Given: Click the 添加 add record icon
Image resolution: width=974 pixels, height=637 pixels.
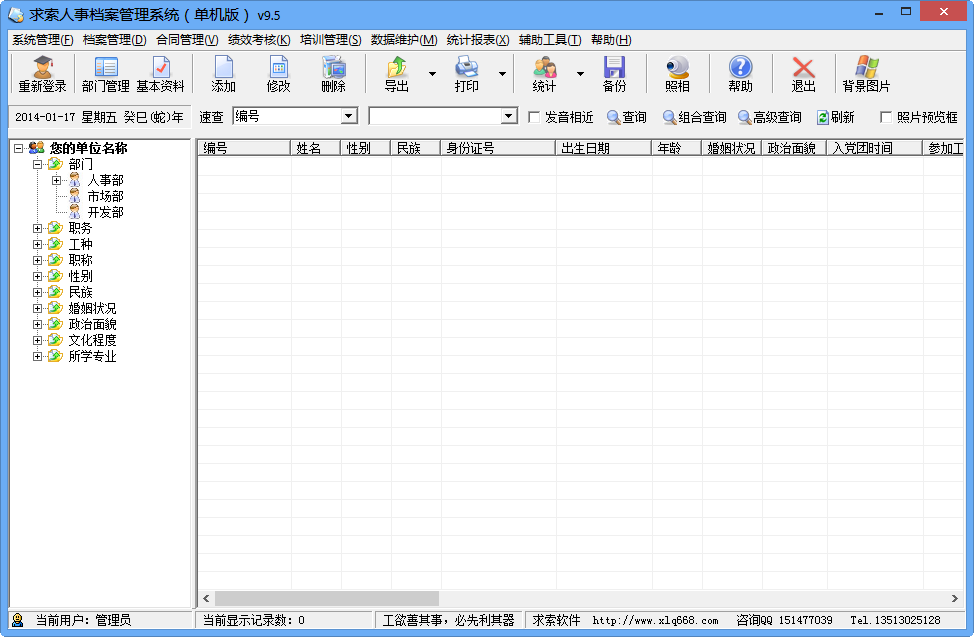Looking at the screenshot, I should 224,74.
